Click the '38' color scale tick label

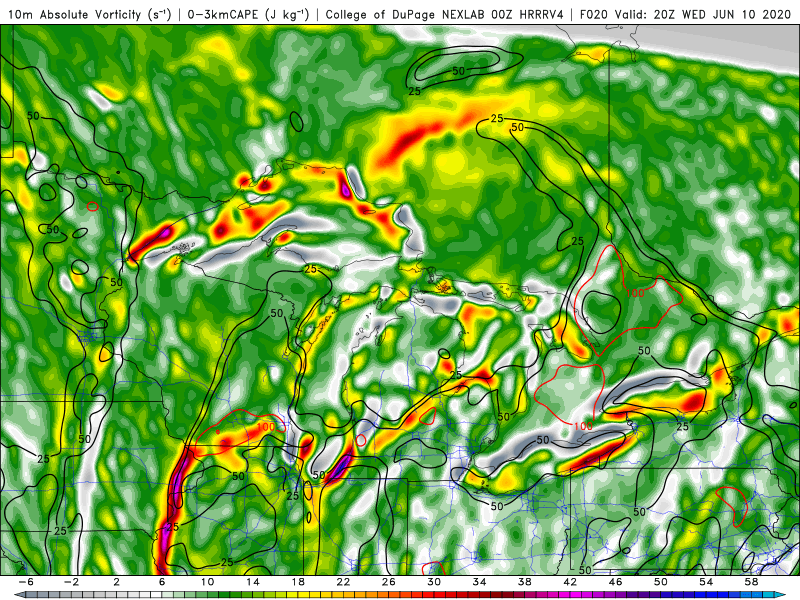524,582
